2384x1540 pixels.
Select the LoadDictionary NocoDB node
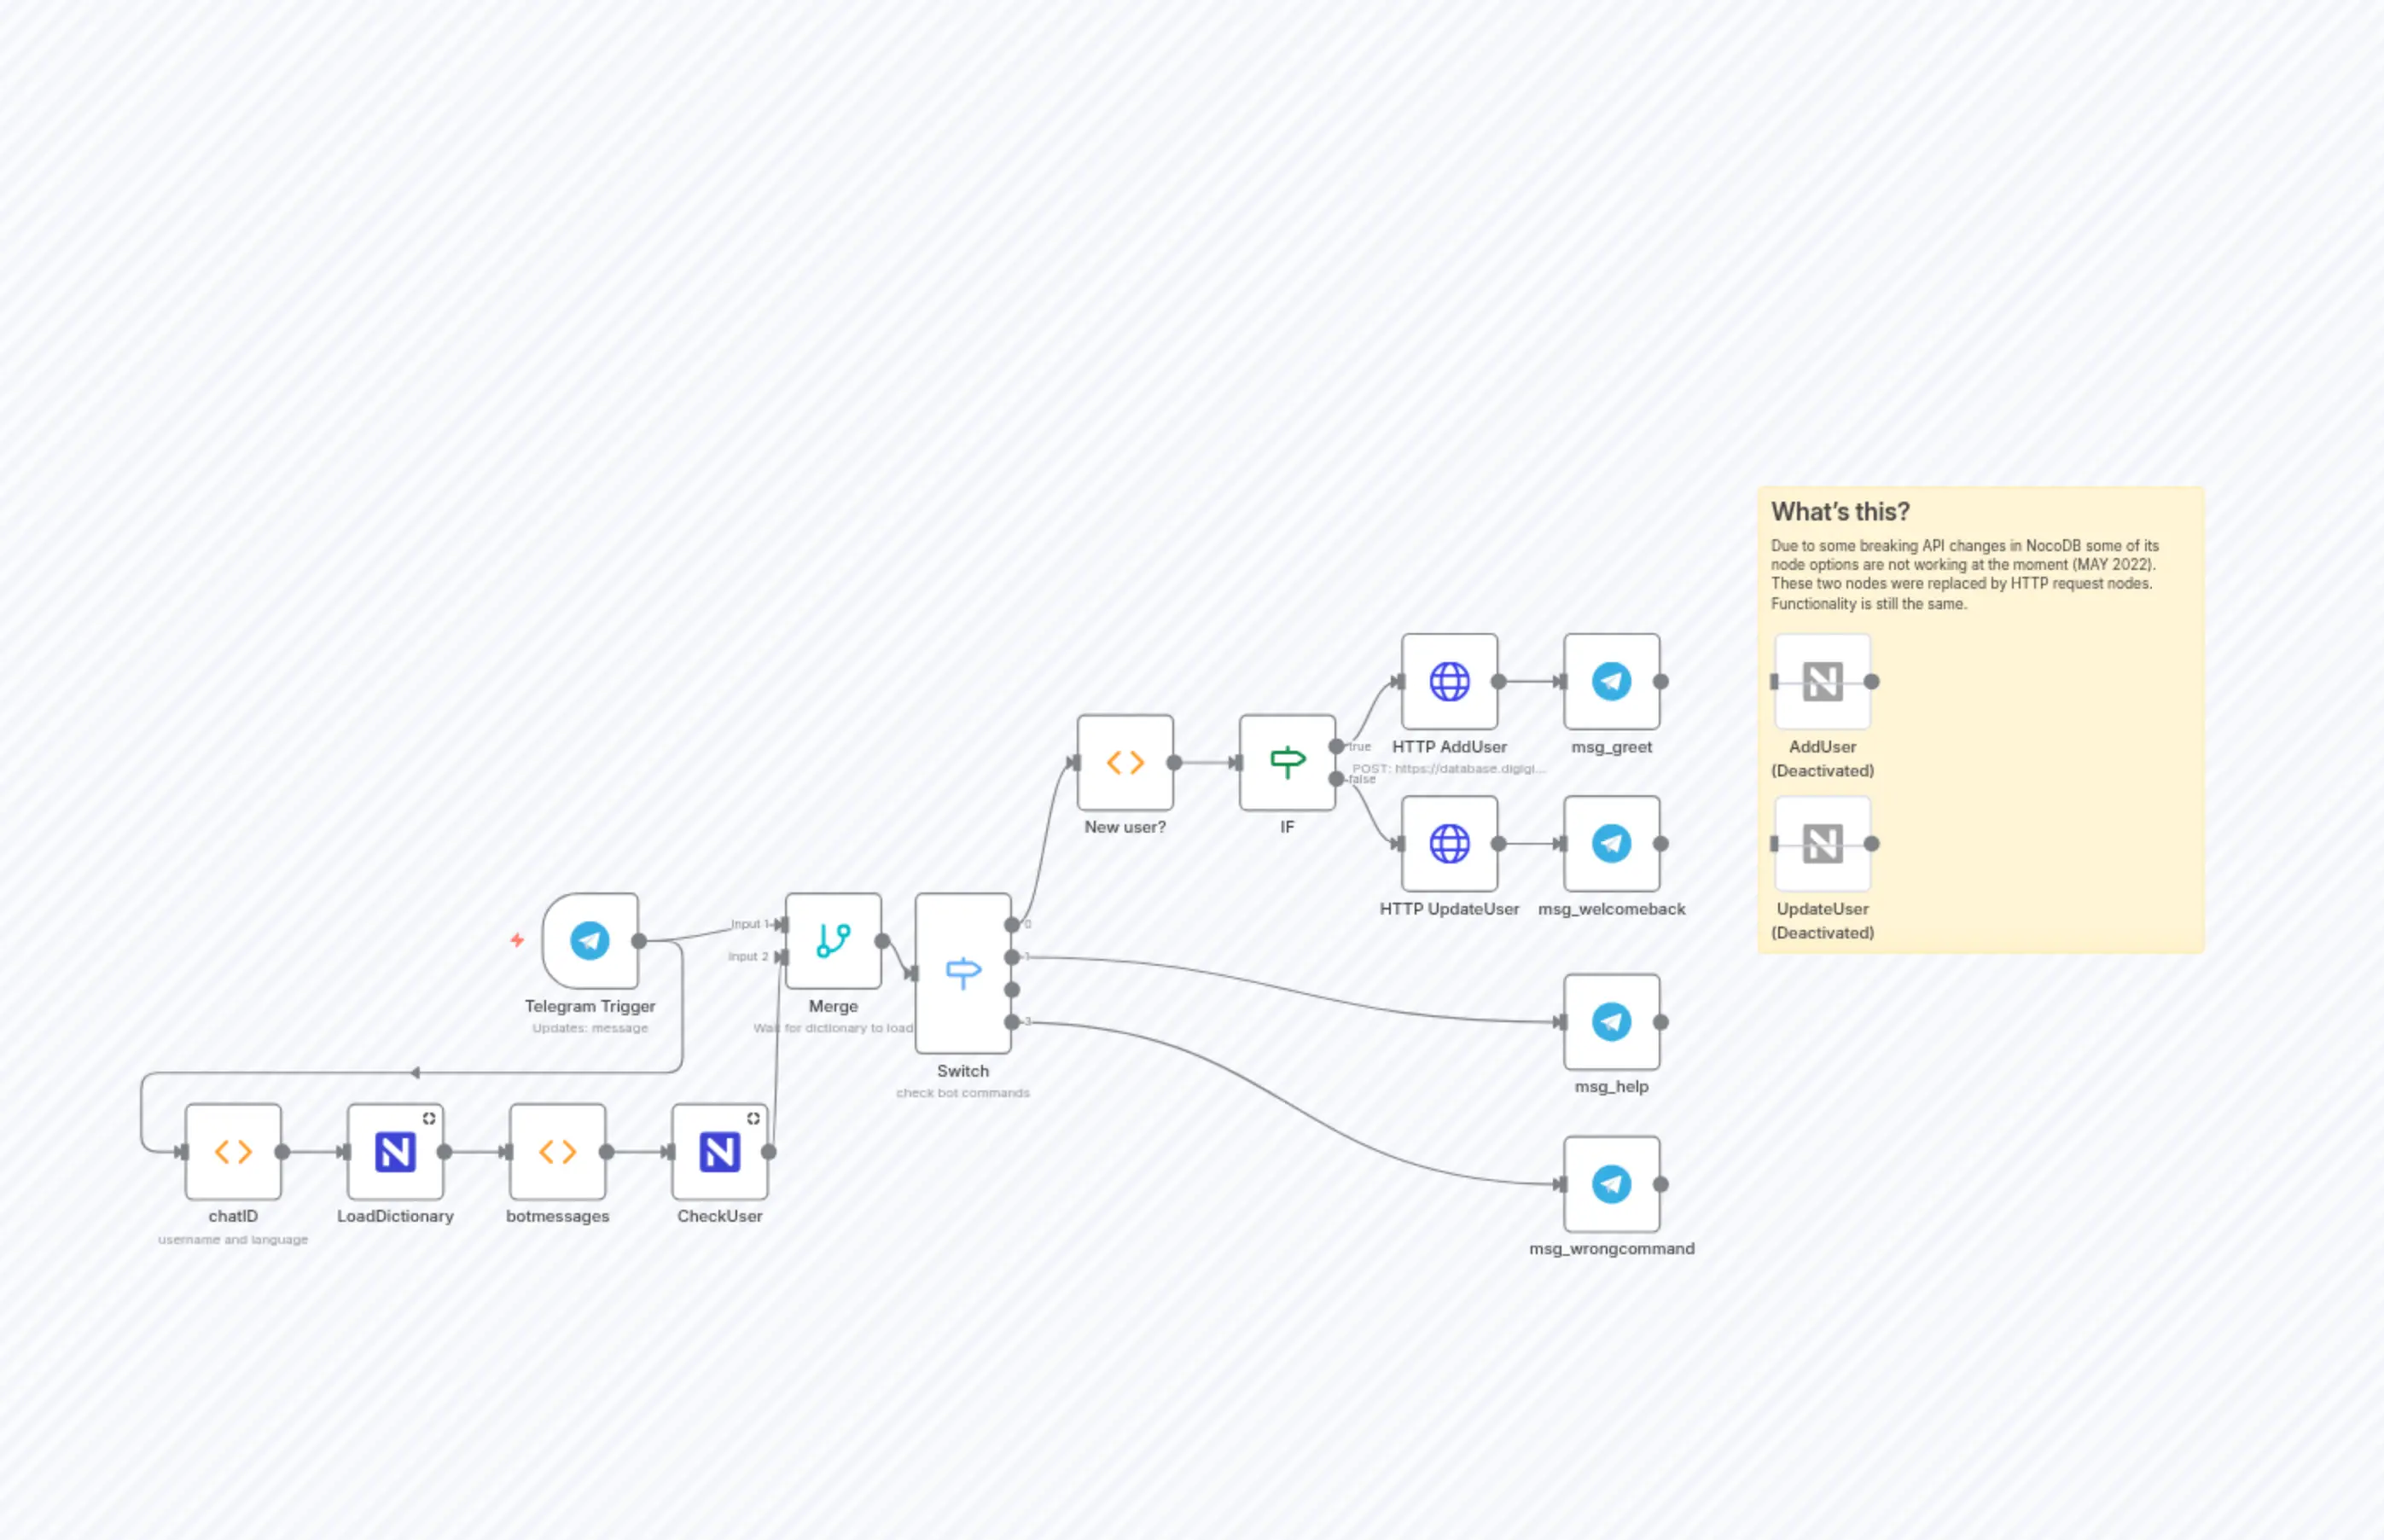[x=394, y=1153]
